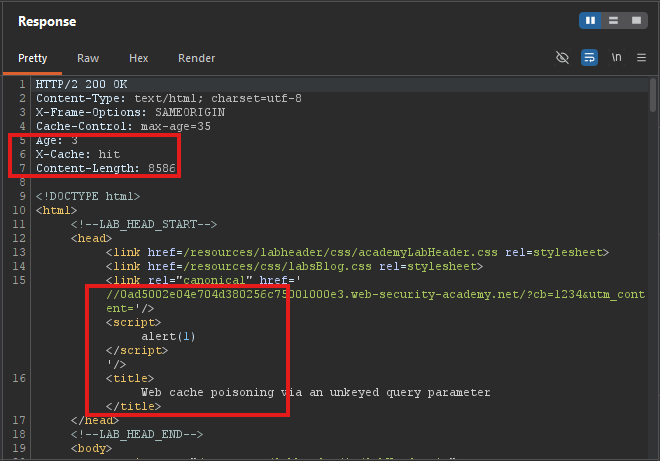Click the labsBlog.css link line
The width and height of the screenshot is (660, 461).
click(x=294, y=266)
